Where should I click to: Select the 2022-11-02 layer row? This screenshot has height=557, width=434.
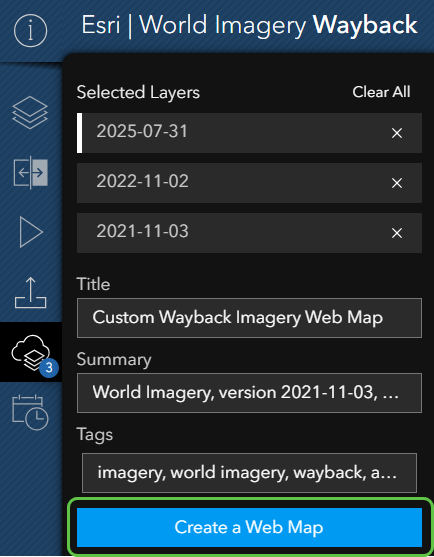(x=249, y=183)
